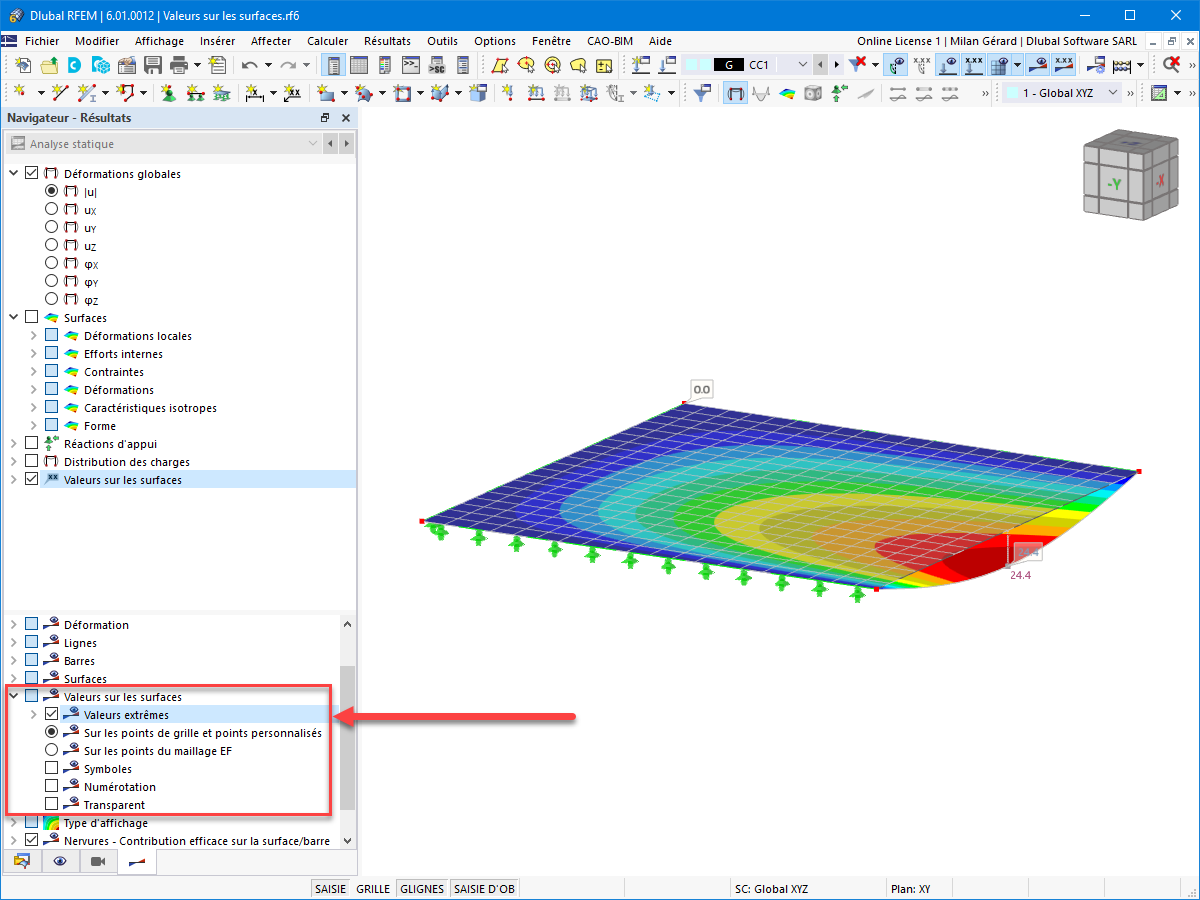Image resolution: width=1200 pixels, height=900 pixels.
Task: Toggle the SAISIE D'OB status bar button
Action: (484, 889)
